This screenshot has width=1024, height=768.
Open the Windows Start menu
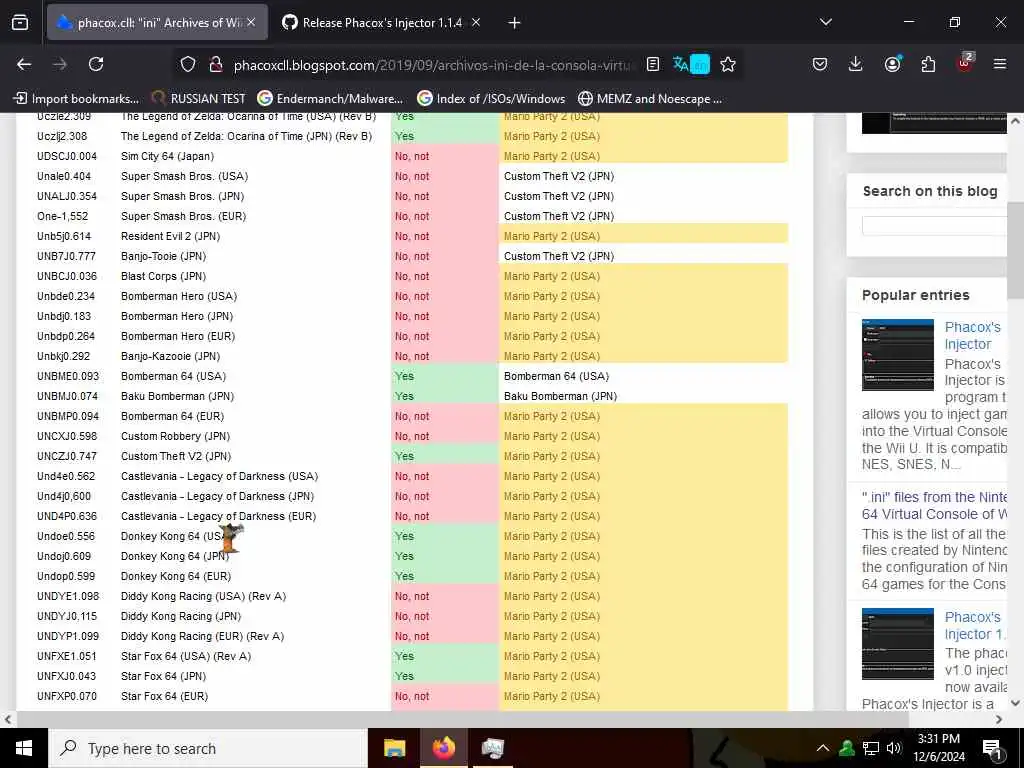(24, 748)
